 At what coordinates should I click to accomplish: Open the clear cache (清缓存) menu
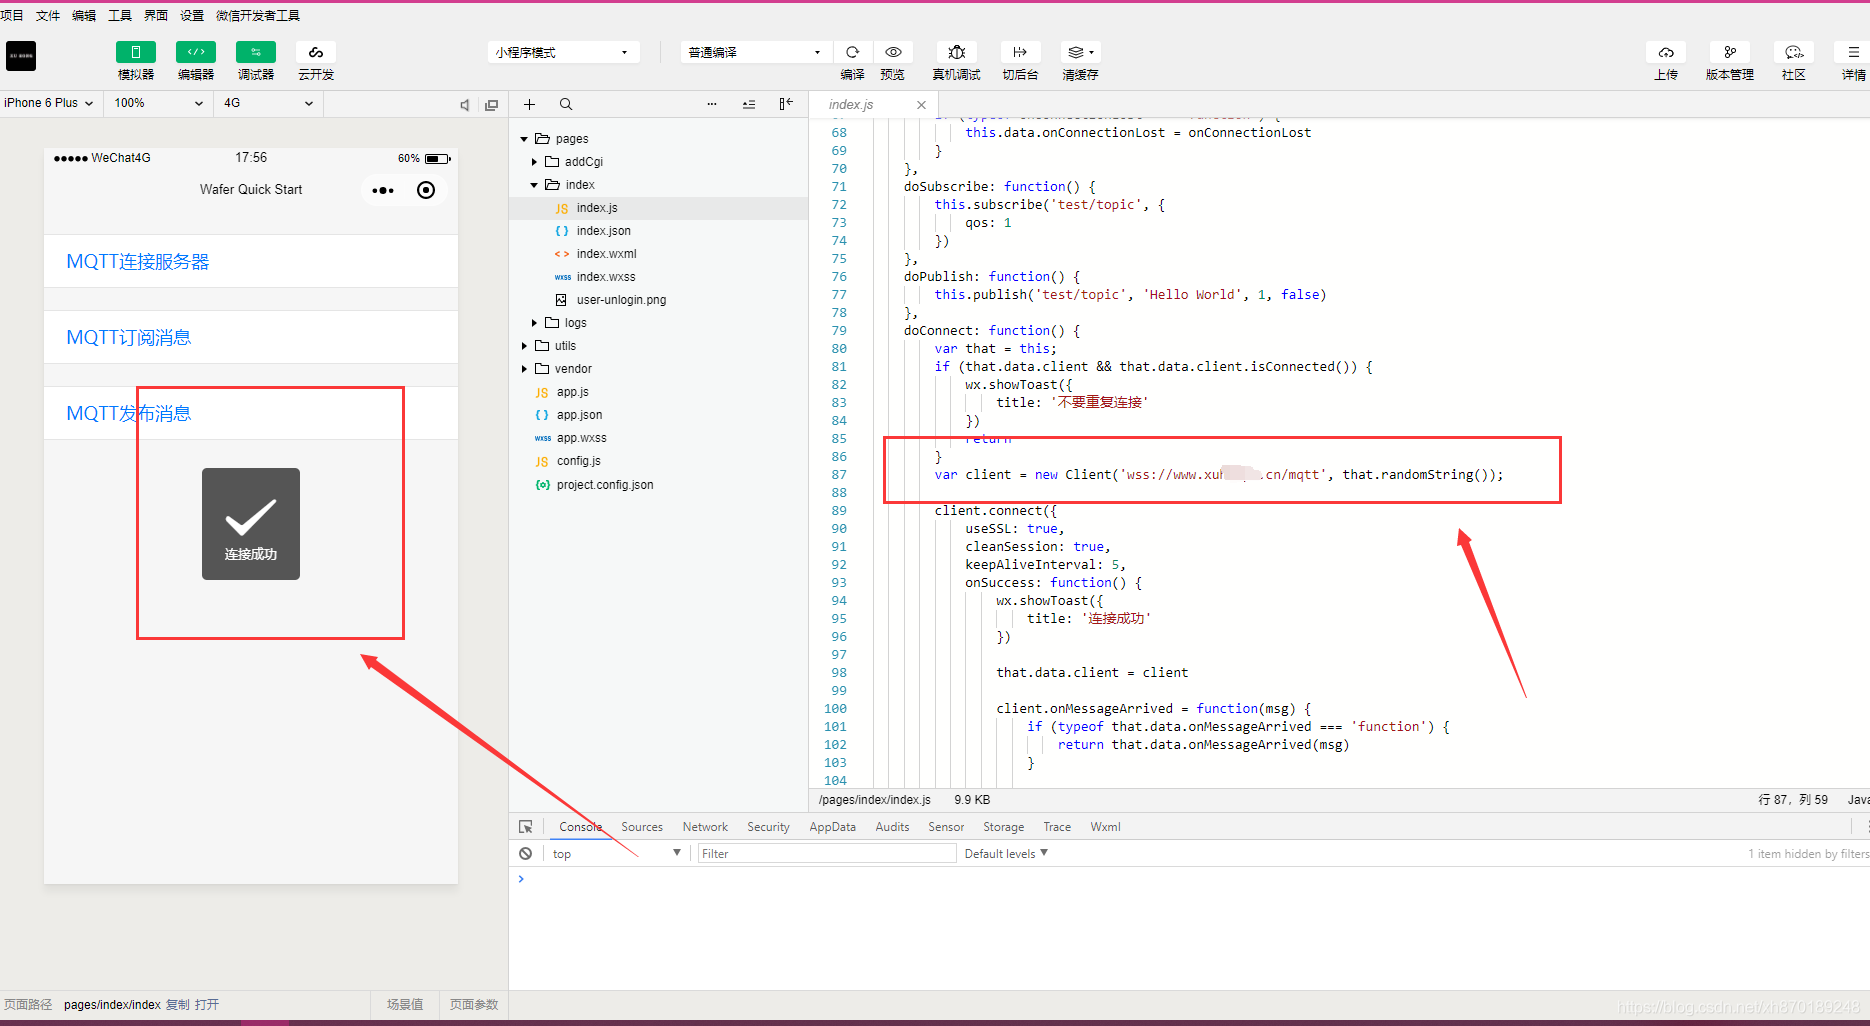[x=1080, y=52]
